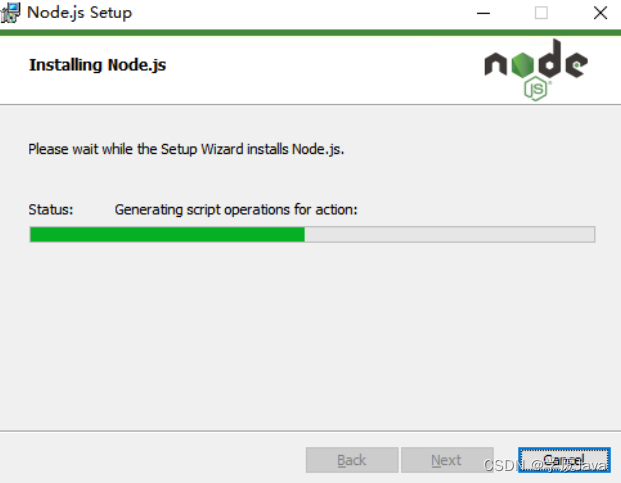Viewport: 621px width, 483px height.
Task: Click the empty gray part of progress bar
Action: tap(450, 234)
